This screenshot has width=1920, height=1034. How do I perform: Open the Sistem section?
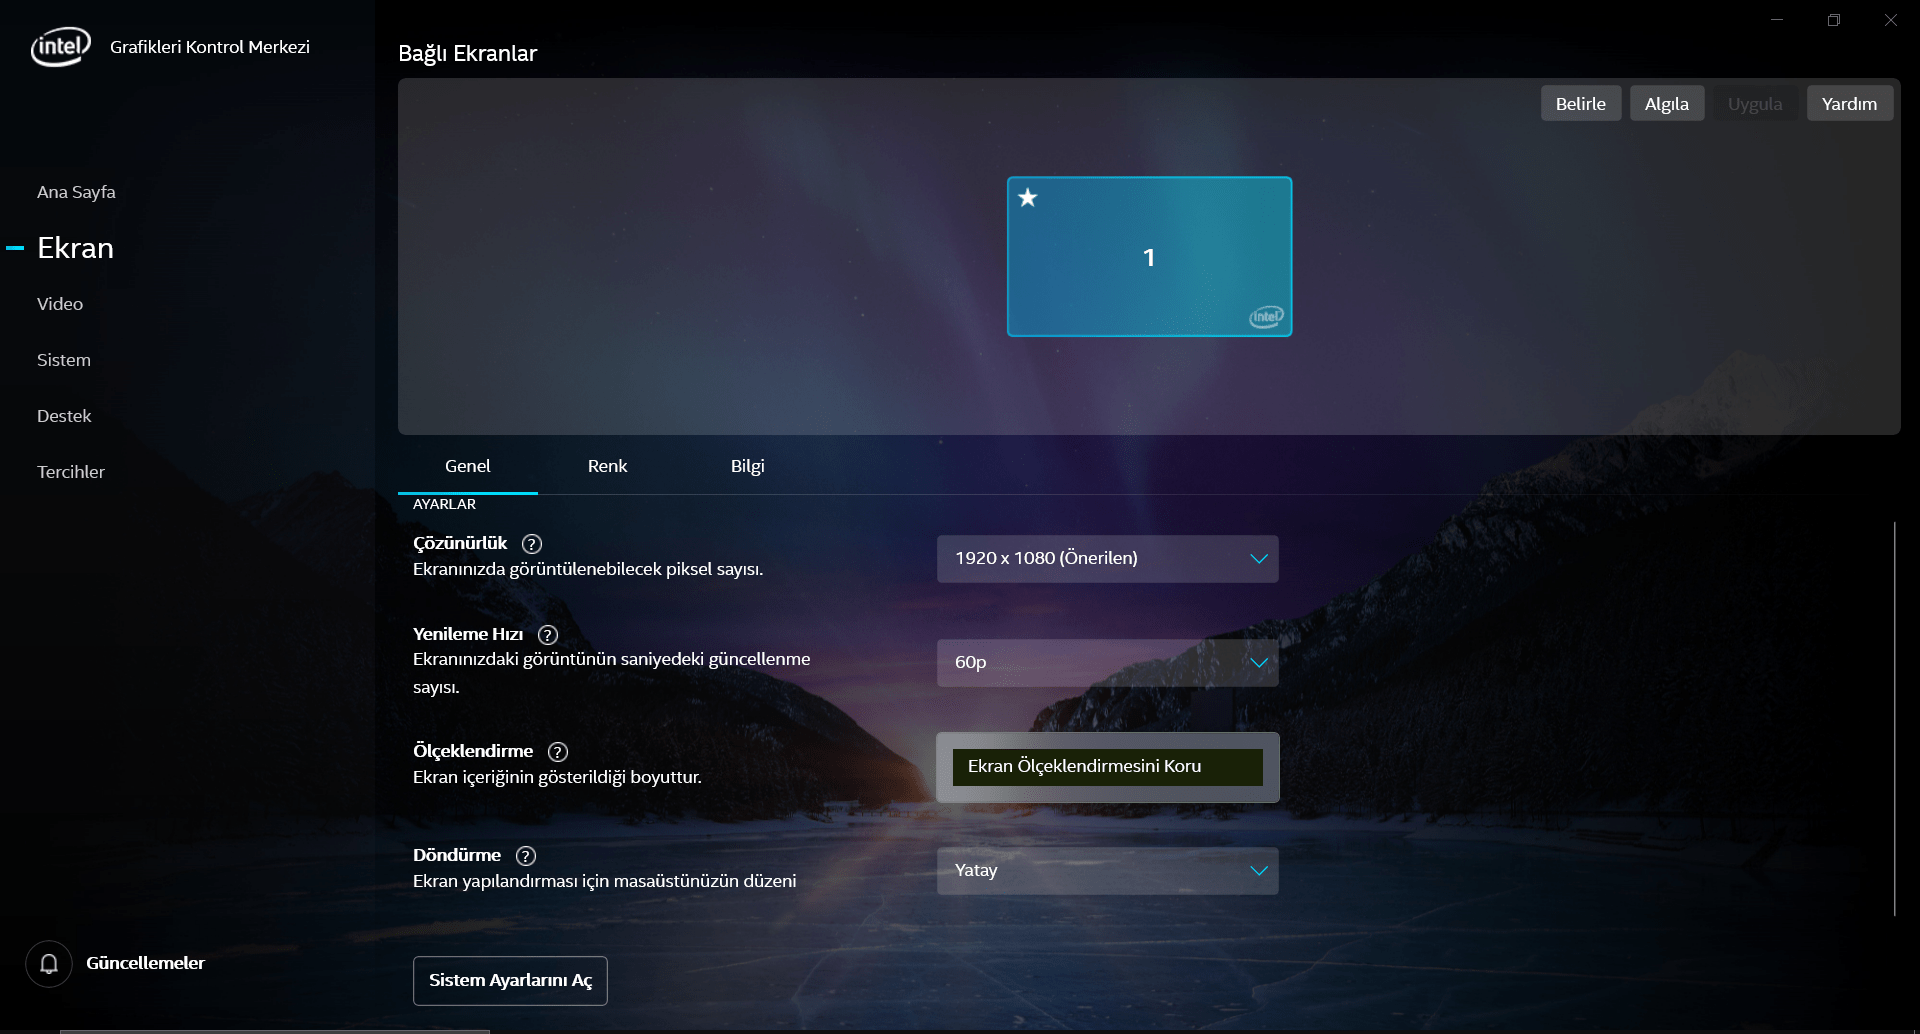[64, 360]
